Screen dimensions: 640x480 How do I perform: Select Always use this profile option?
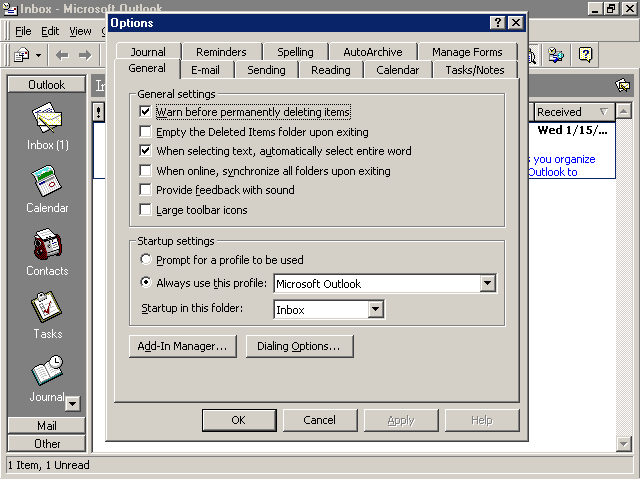(x=145, y=282)
